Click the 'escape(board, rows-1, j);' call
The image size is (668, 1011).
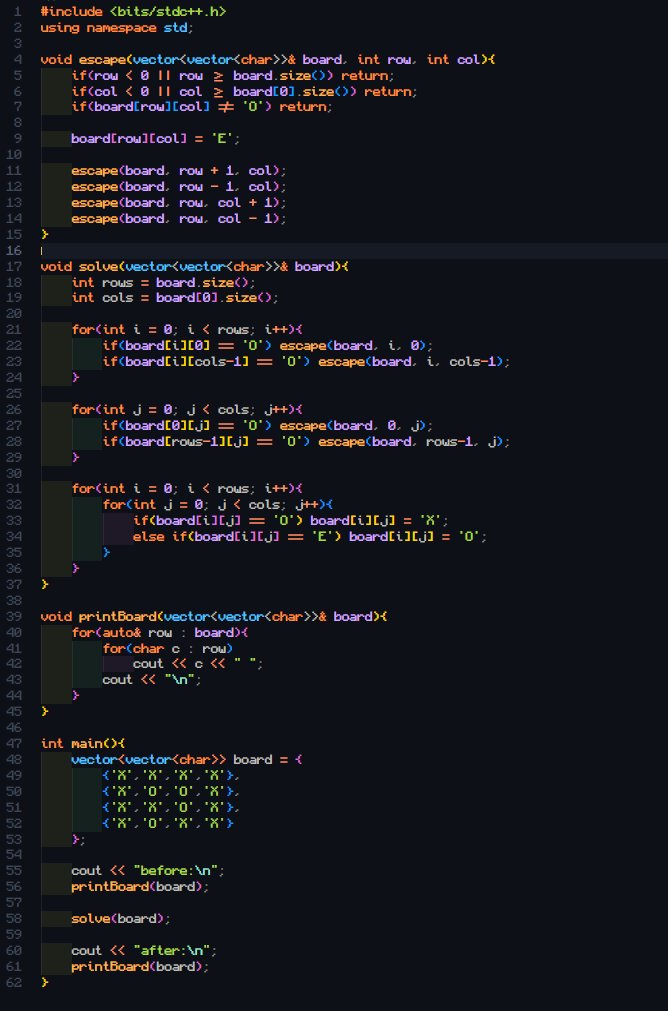point(414,442)
